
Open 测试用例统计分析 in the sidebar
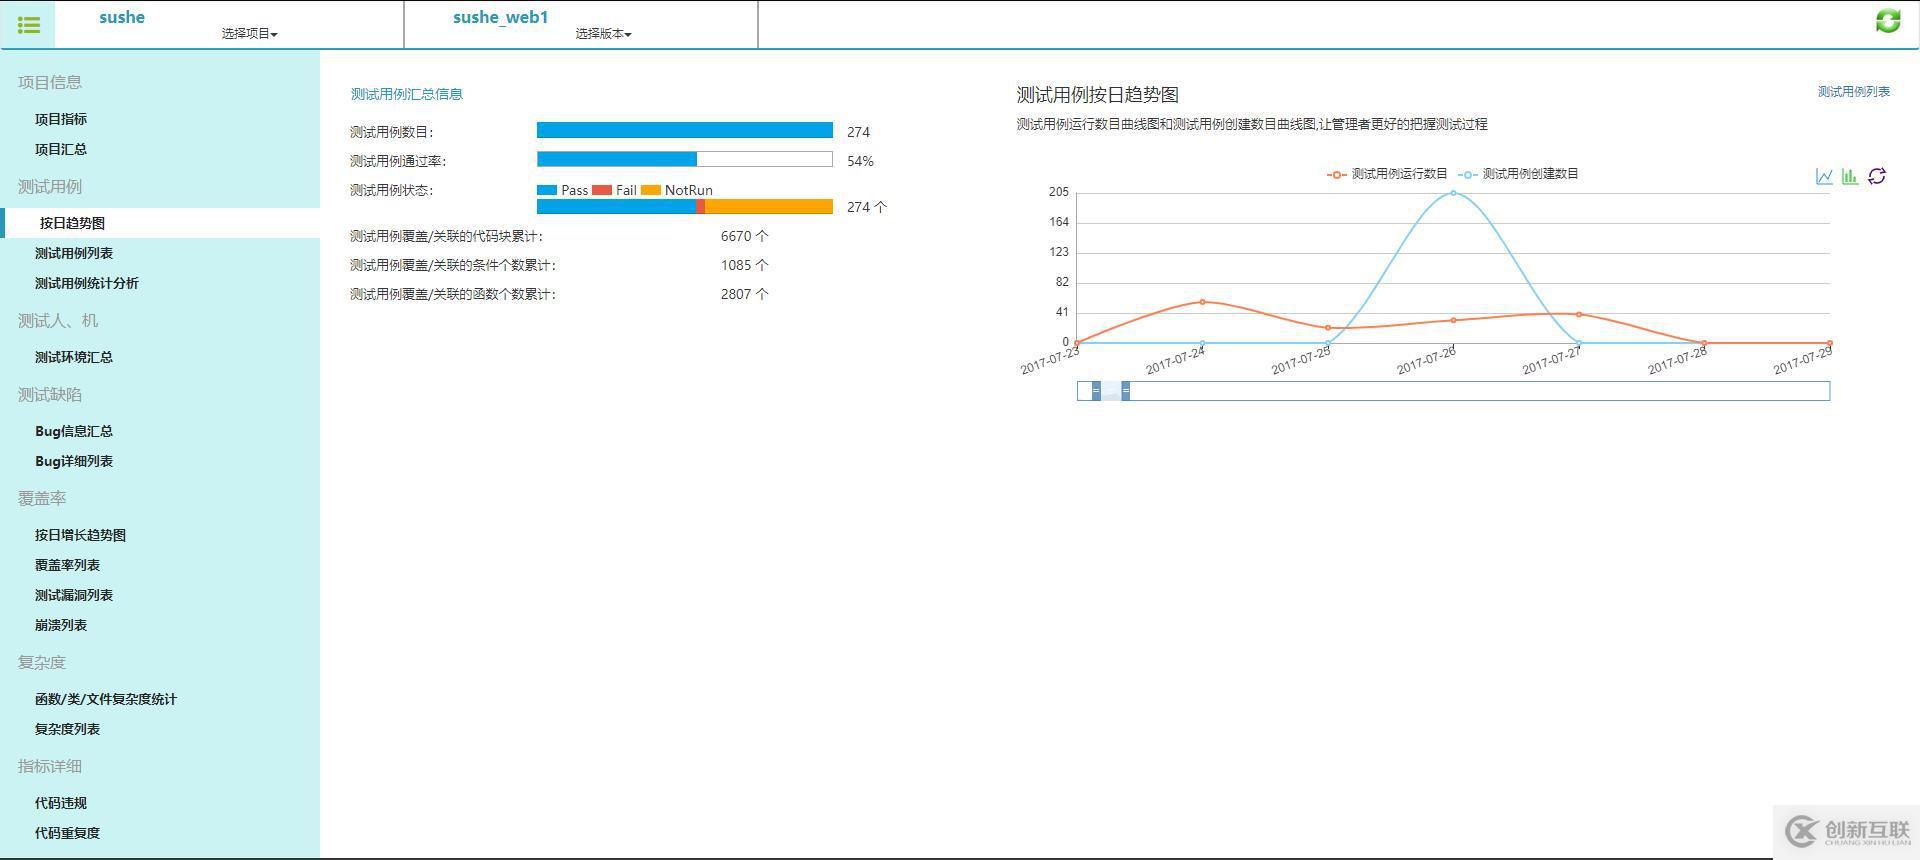(87, 283)
